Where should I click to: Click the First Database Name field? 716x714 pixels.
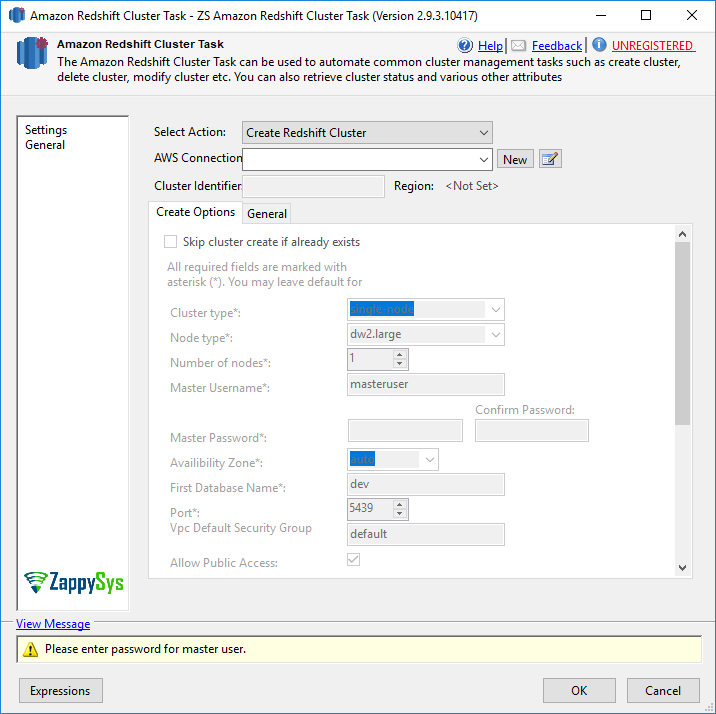coord(426,484)
